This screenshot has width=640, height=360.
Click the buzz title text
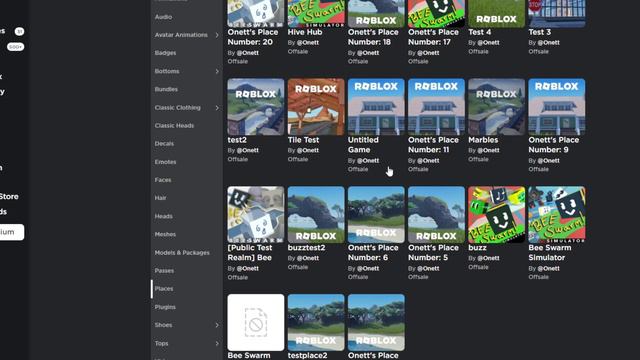tap(478, 247)
